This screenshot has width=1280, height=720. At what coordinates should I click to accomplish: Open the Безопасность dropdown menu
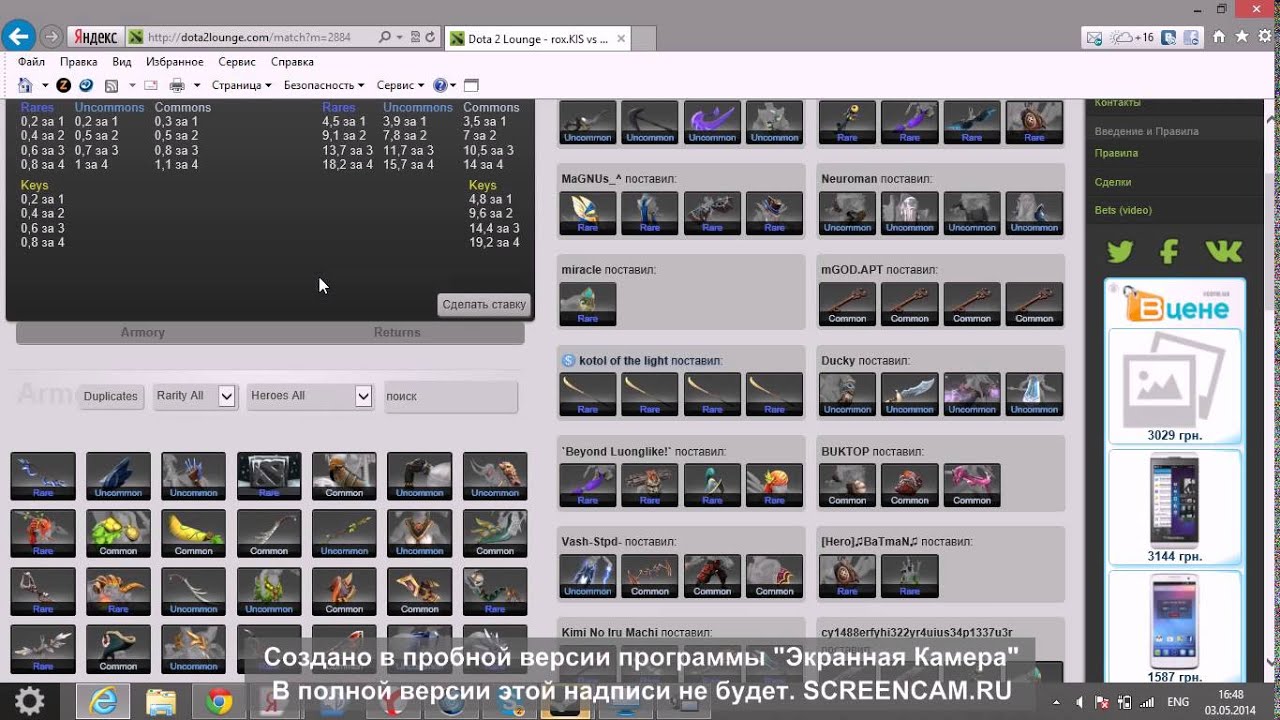(x=324, y=85)
